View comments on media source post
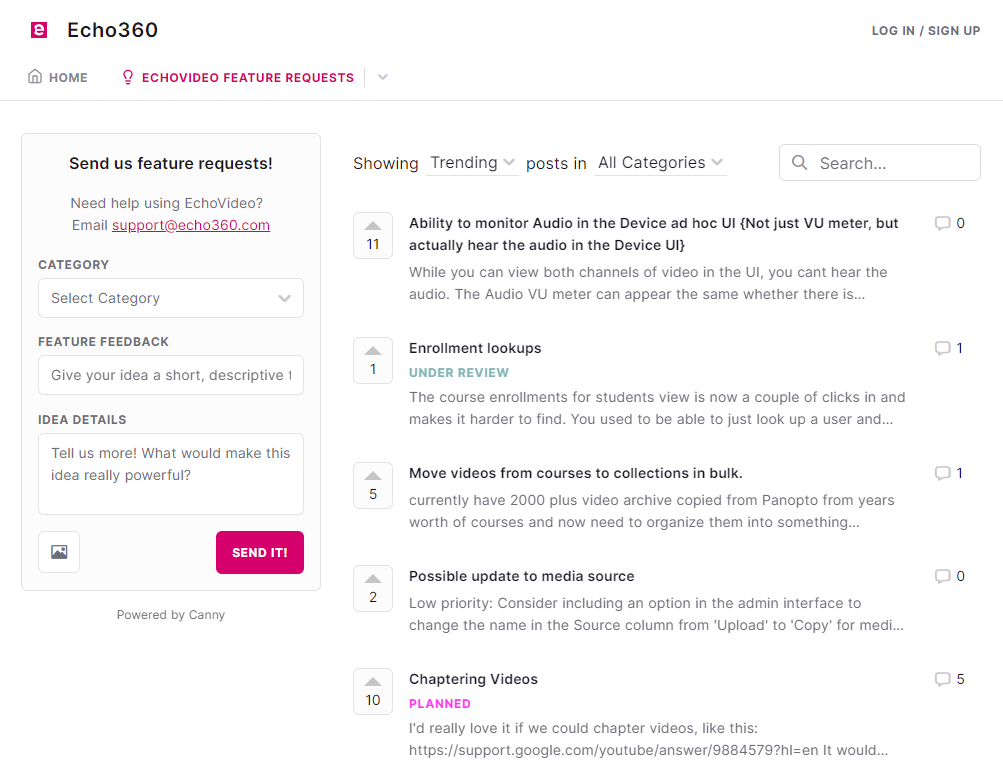The image size is (1003, 769). 950,576
